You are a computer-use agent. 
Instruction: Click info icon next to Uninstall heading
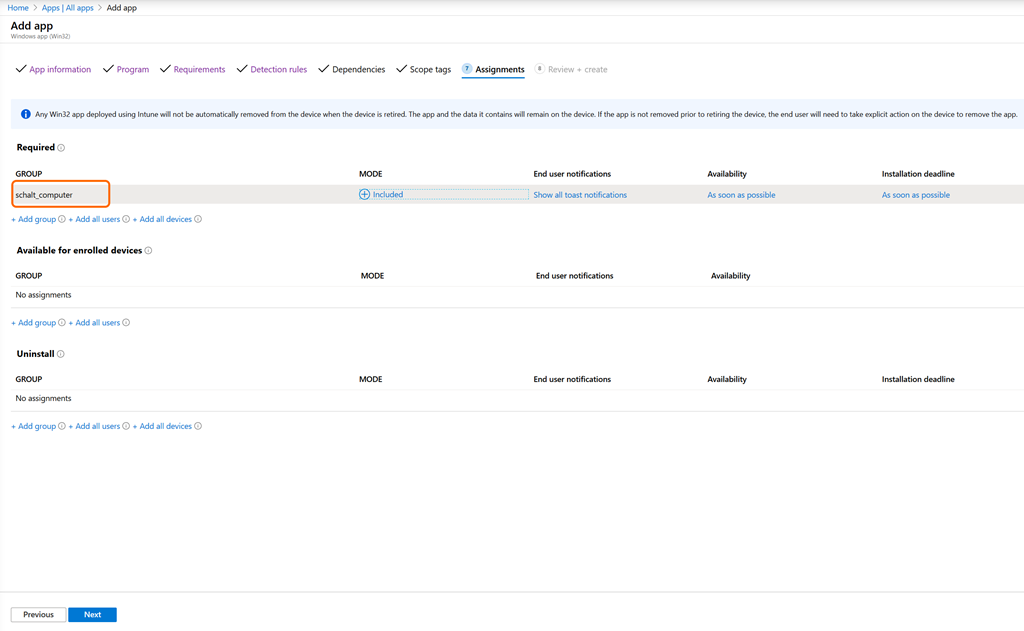pos(61,354)
